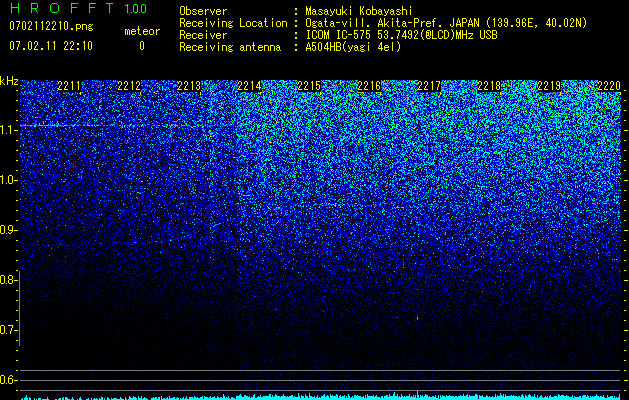629x400 pixels.
Task: Click the small bright echo dot near 0.72 kHz
Action: point(417,318)
